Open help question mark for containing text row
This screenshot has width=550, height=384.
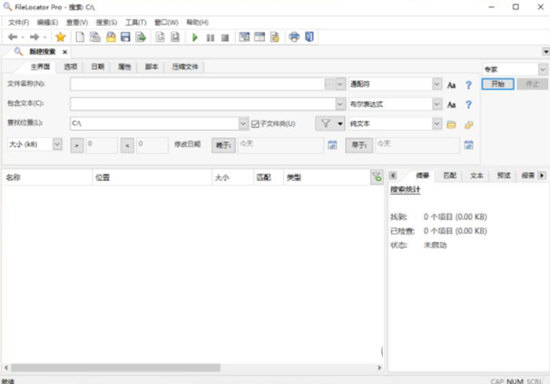[x=469, y=105]
